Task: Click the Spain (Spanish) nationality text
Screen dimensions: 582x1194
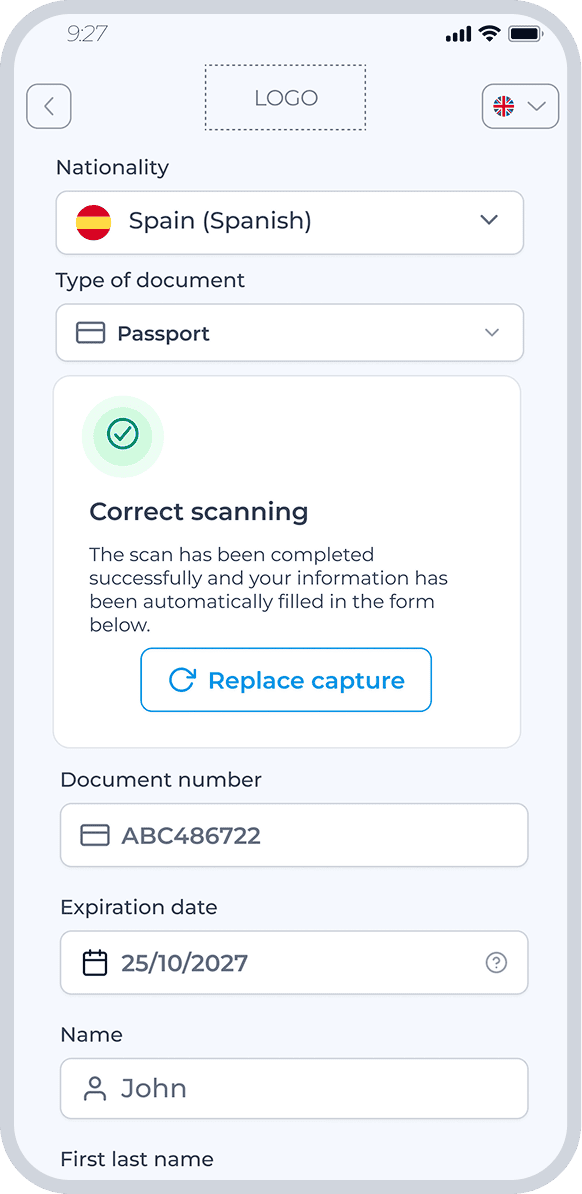Action: (220, 222)
